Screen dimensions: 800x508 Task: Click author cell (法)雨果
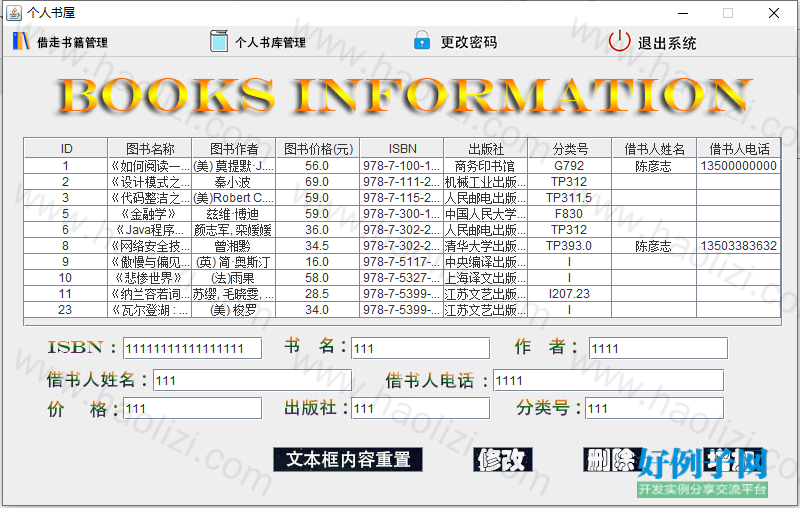coord(234,277)
